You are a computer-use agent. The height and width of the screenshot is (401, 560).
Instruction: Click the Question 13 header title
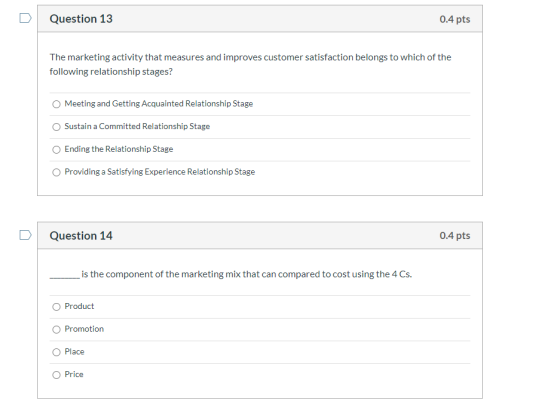(x=81, y=19)
